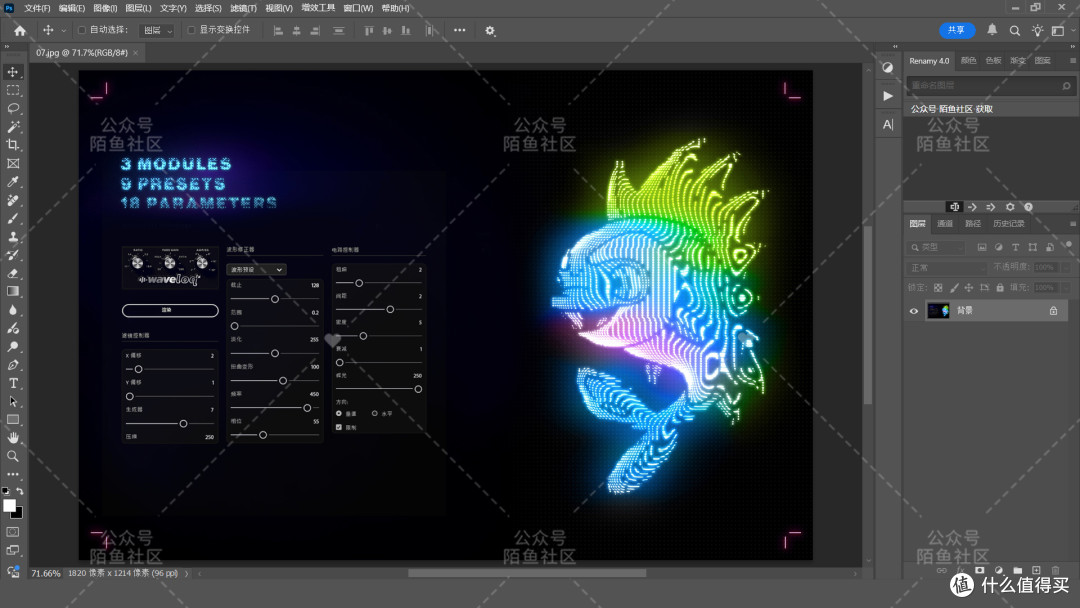Open the Layers panel flyout menu

[1072, 224]
